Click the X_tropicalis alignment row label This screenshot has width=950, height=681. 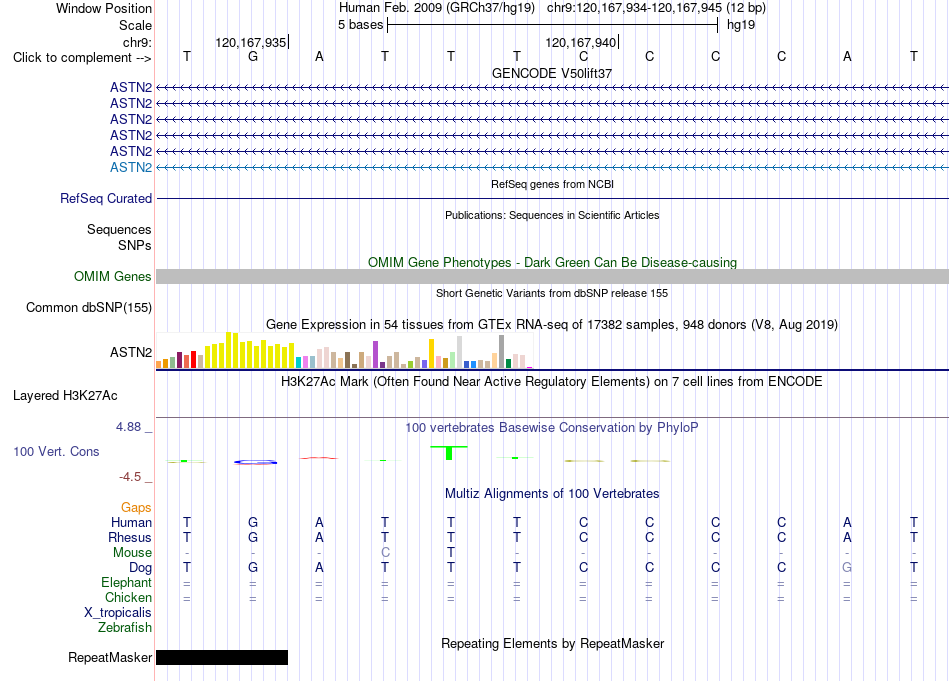pyautogui.click(x=118, y=613)
